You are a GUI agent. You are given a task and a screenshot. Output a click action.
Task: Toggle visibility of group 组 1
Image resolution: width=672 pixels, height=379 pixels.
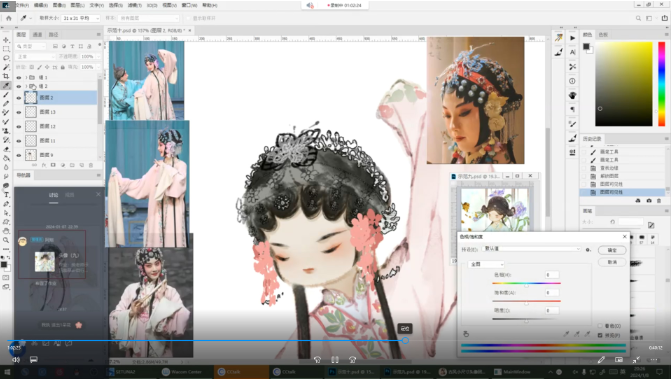(18, 78)
